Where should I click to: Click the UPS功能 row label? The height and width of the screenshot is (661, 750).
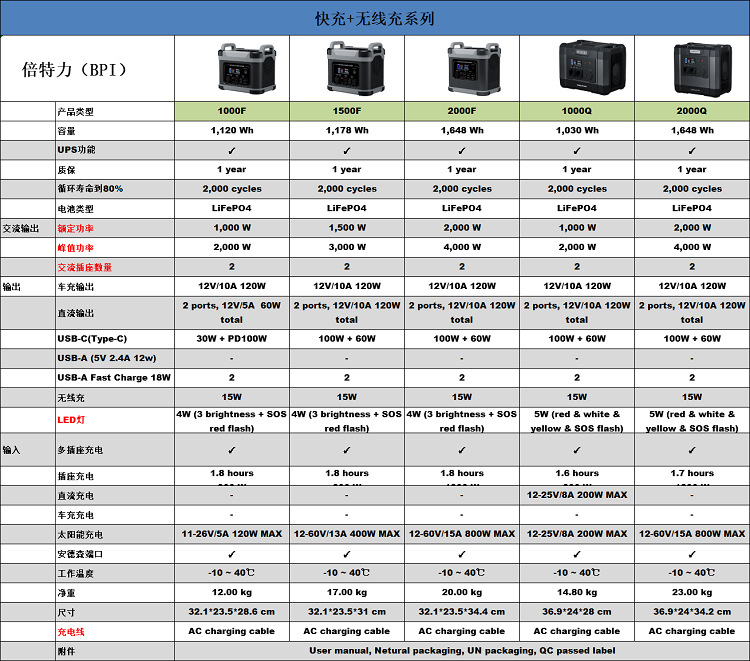[77, 150]
